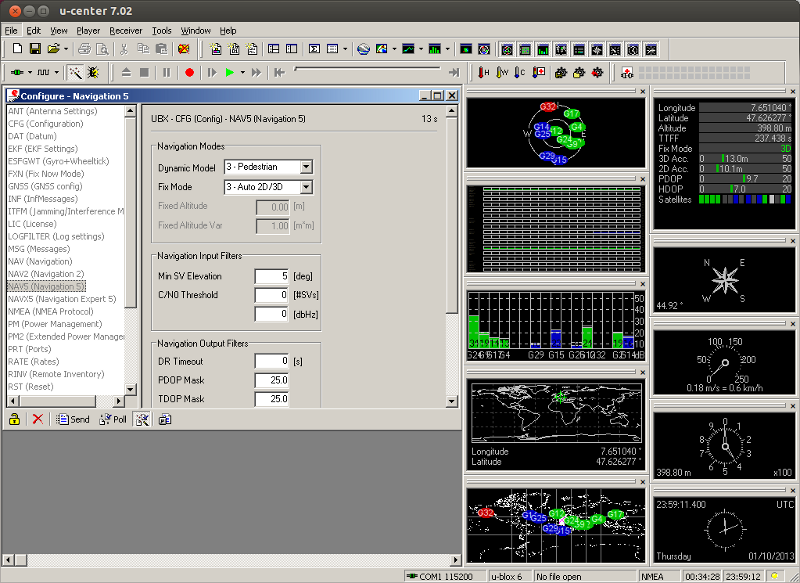The width and height of the screenshot is (800, 583).
Task: Select RST (Reset) in message list
Action: (x=31, y=387)
